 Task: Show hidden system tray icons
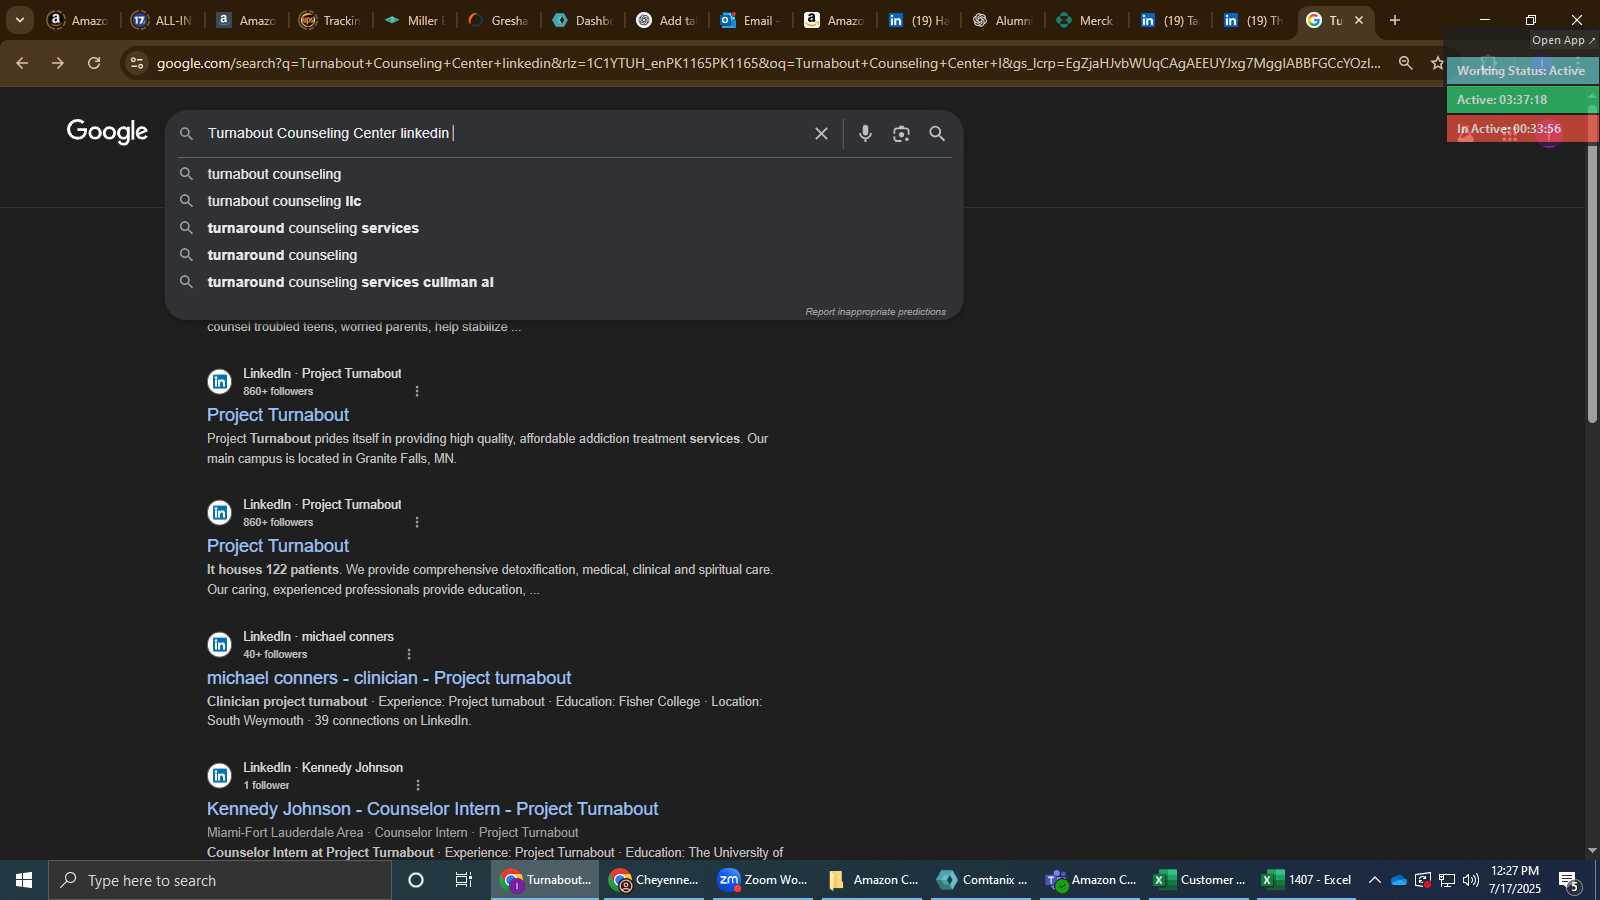(x=1375, y=880)
